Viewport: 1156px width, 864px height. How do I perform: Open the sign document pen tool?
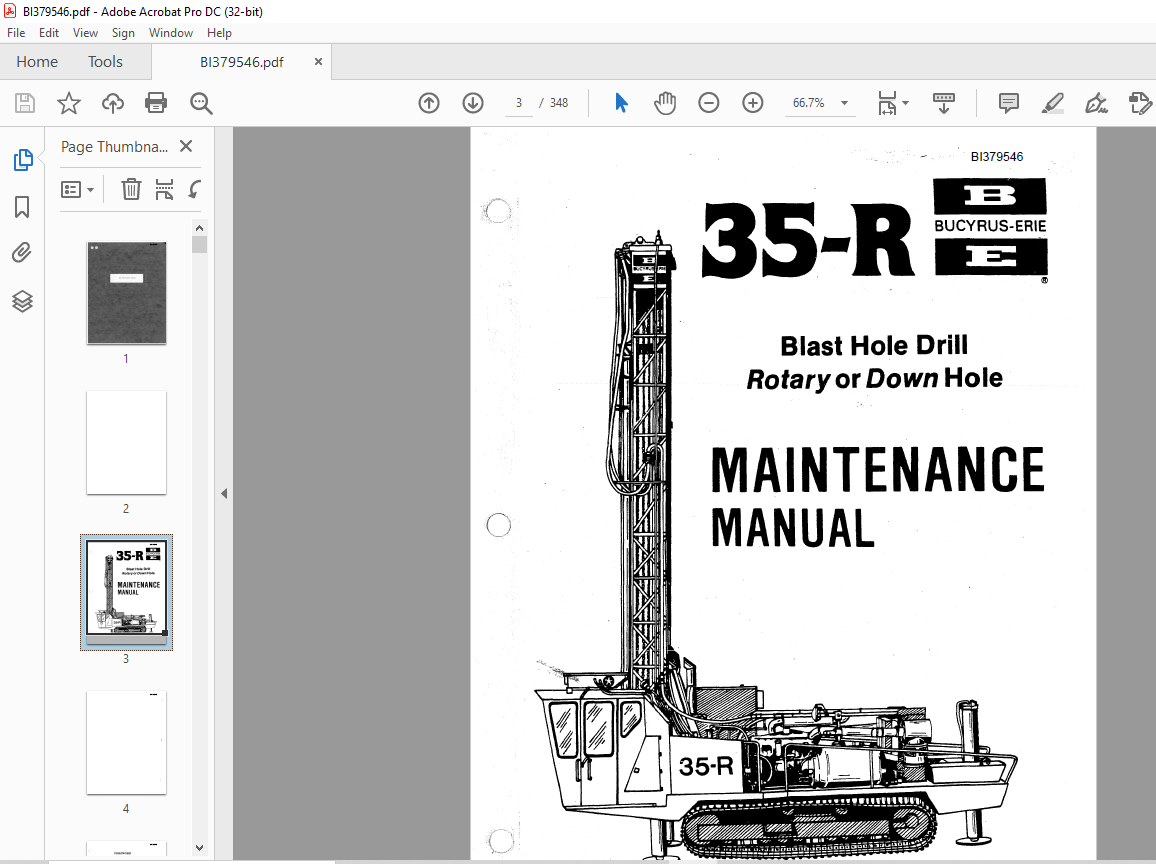[x=1096, y=103]
